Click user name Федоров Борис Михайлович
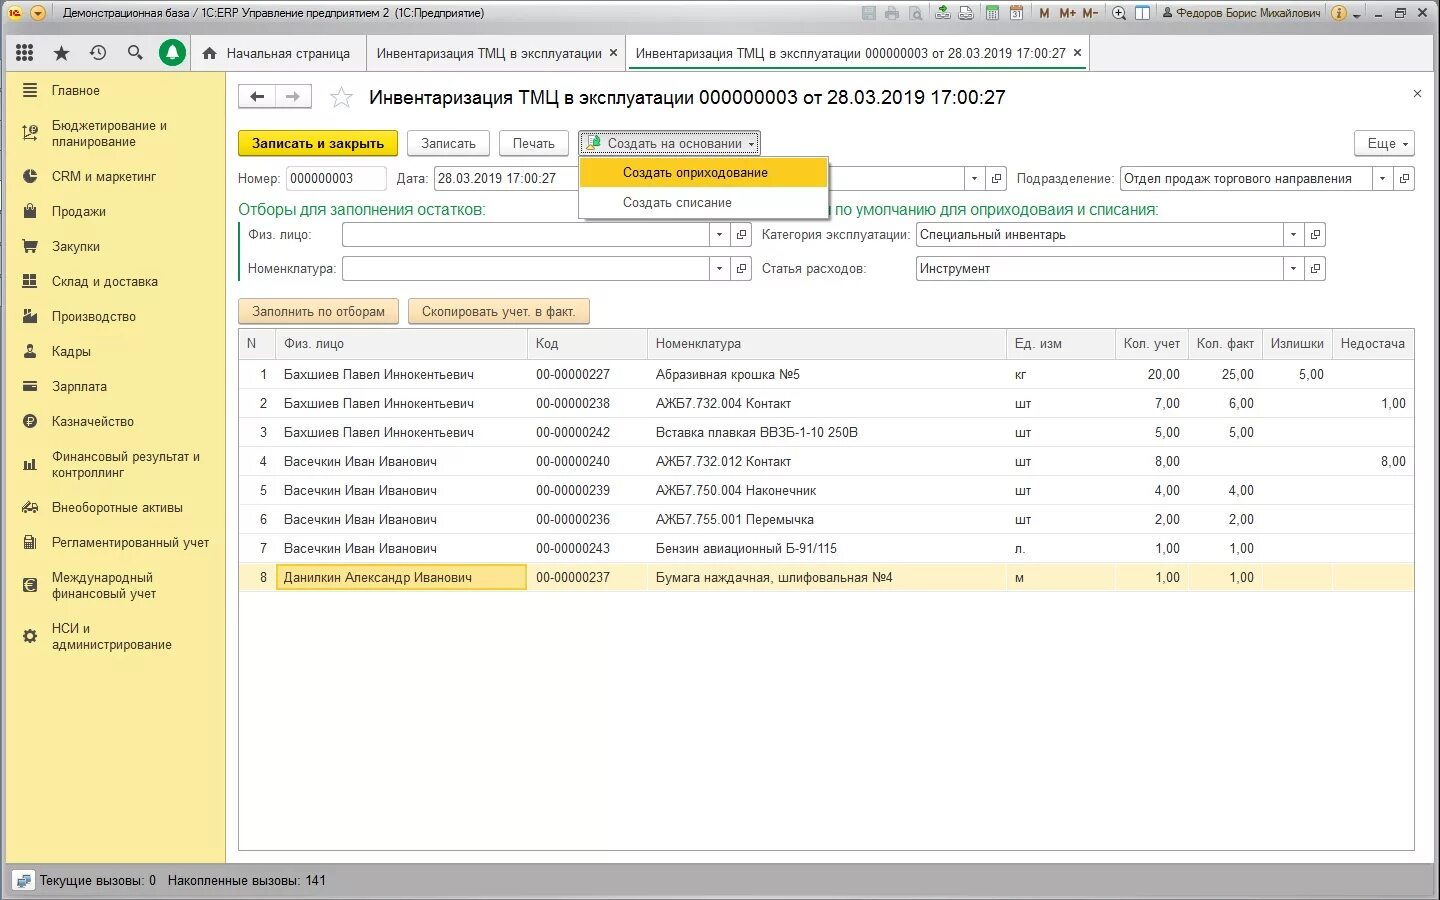Viewport: 1440px width, 900px height. pyautogui.click(x=1247, y=13)
